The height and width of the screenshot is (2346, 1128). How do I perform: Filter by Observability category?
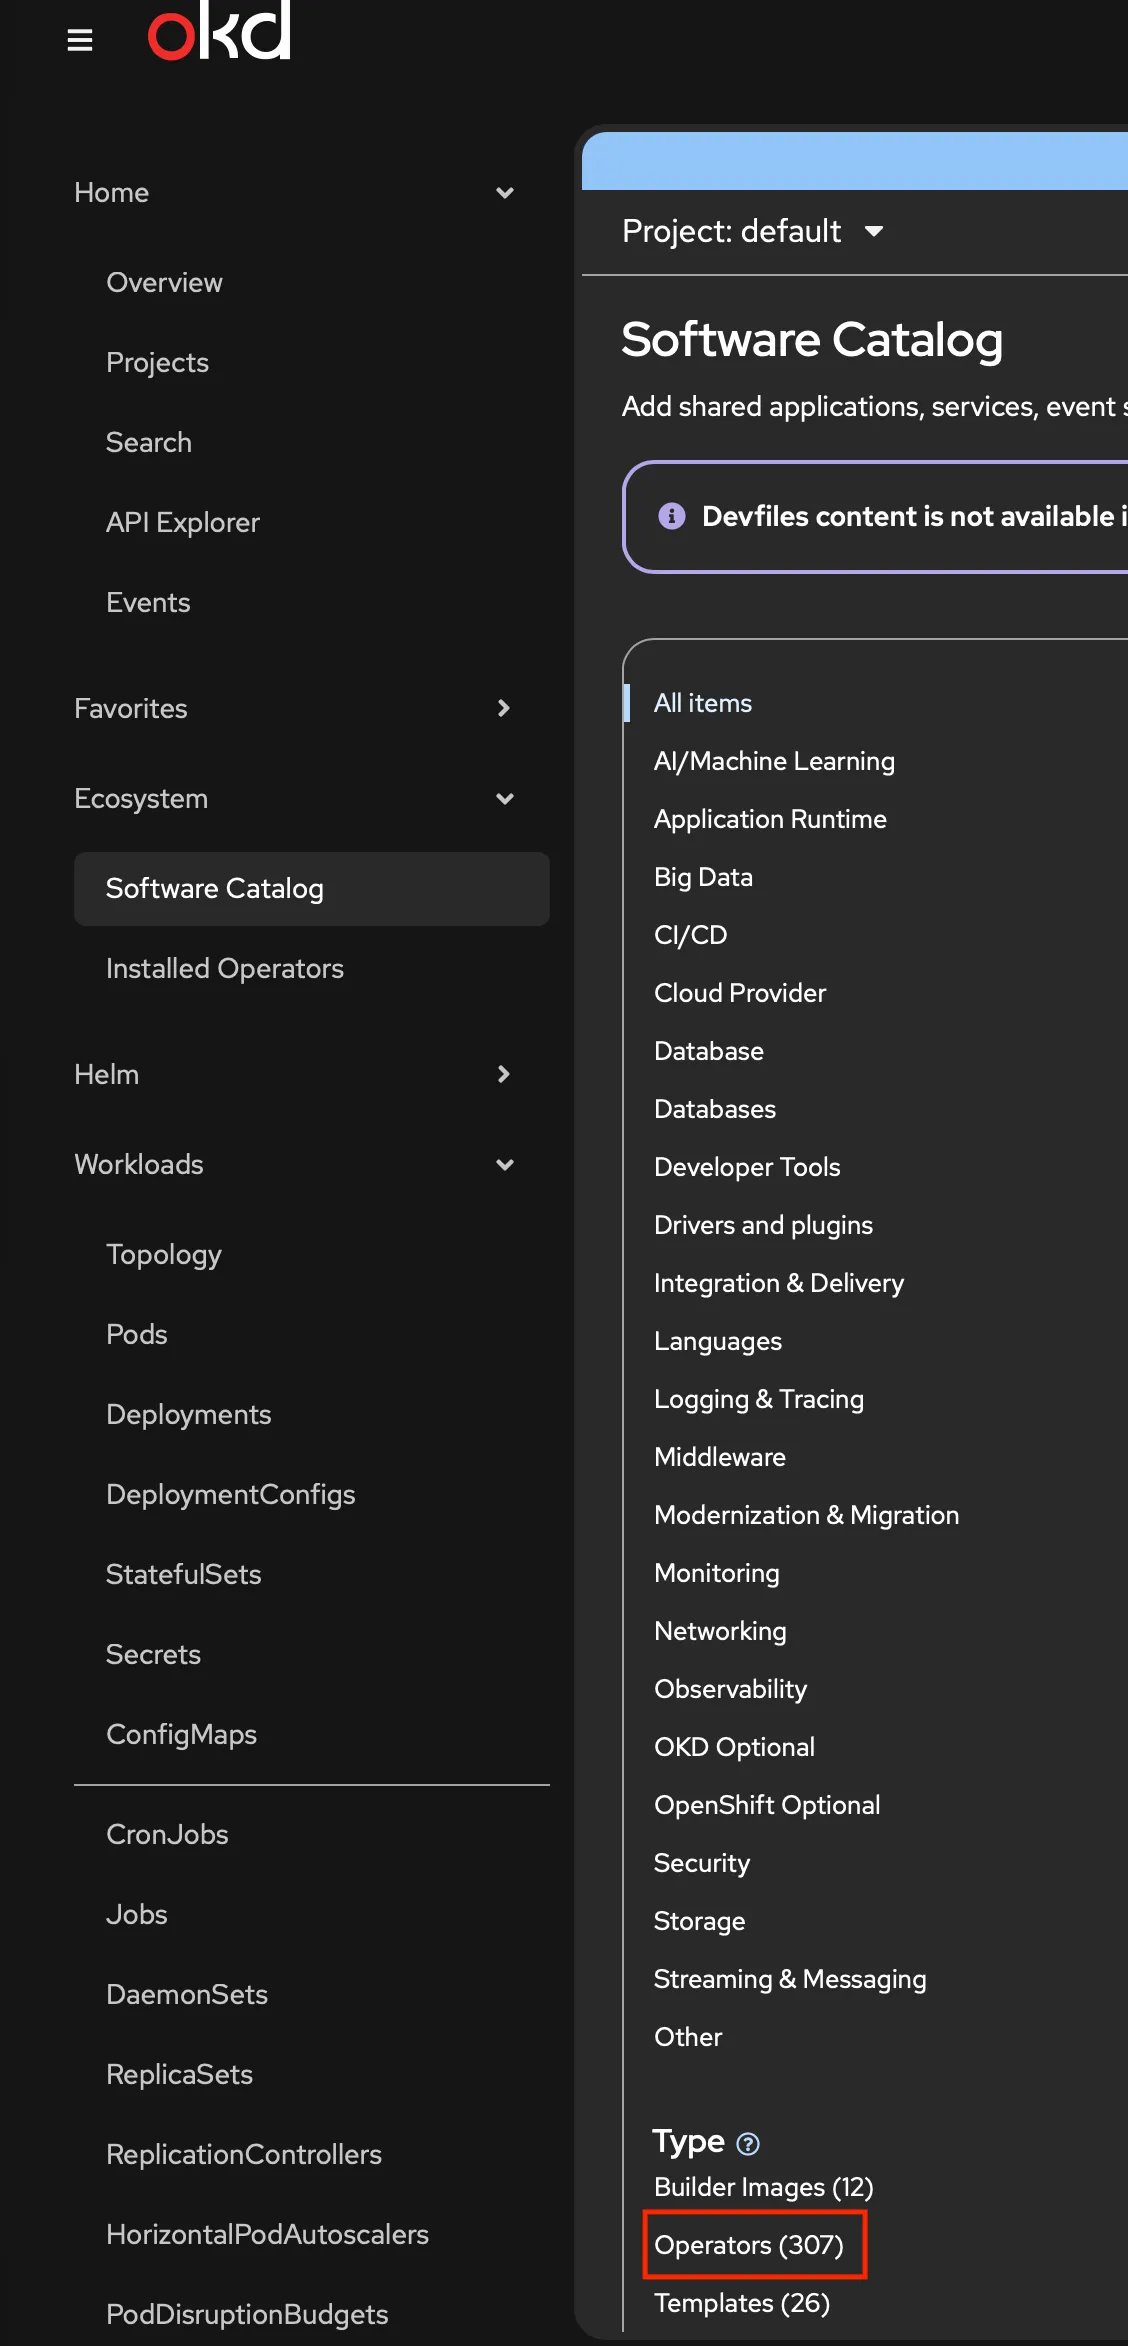click(730, 1689)
